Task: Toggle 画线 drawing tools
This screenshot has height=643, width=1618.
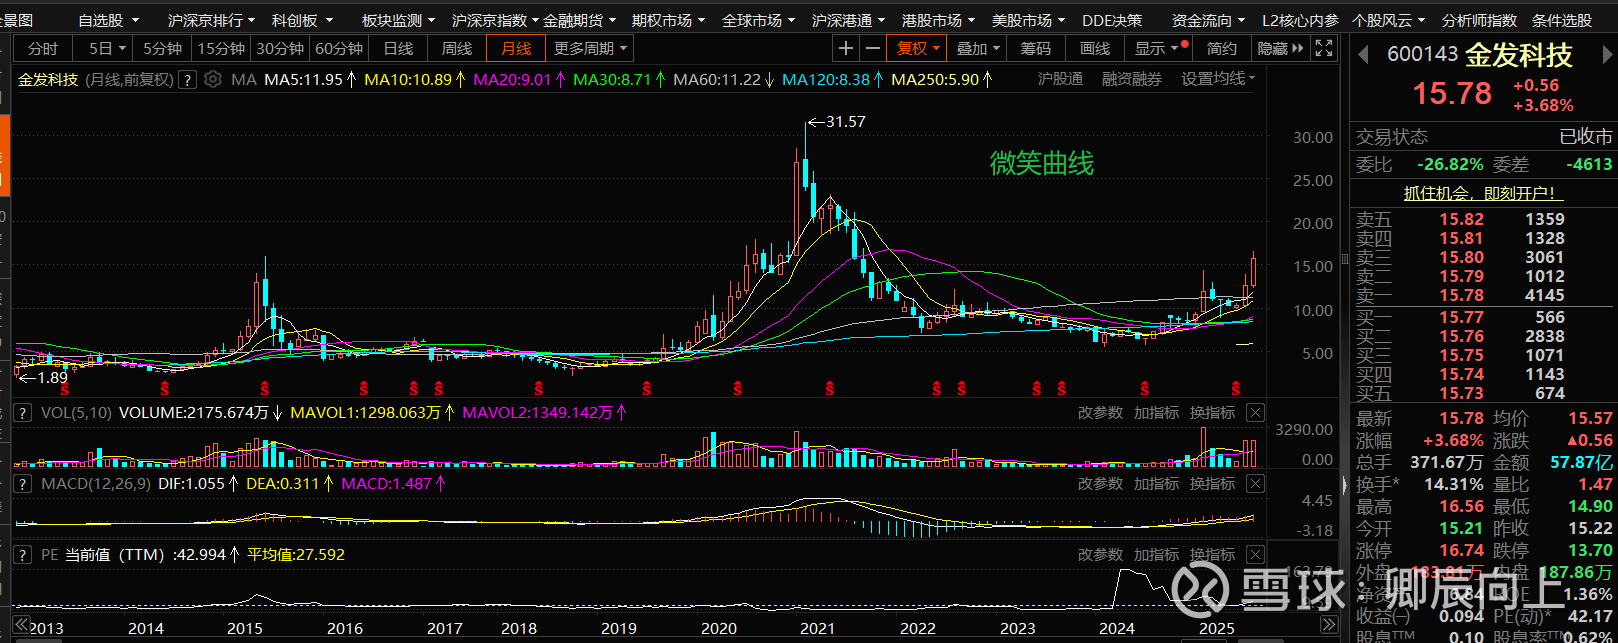Action: coord(1095,48)
